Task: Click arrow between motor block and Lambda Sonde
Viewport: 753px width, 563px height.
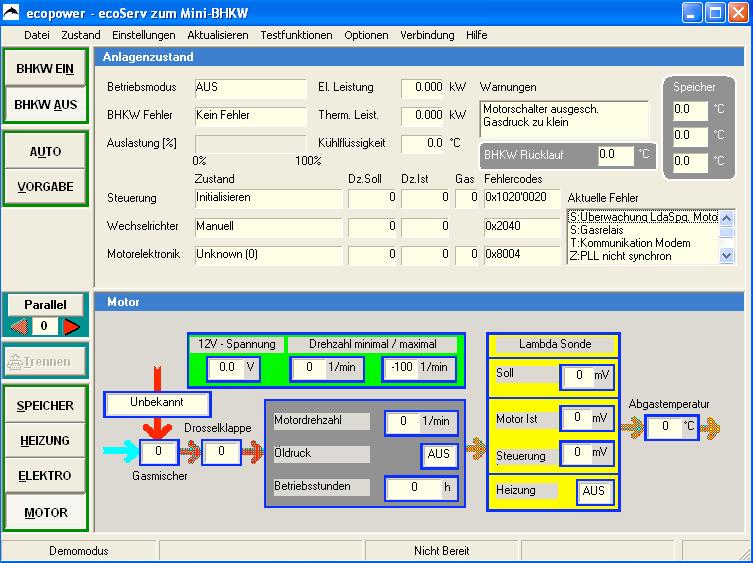Action: click(x=476, y=449)
